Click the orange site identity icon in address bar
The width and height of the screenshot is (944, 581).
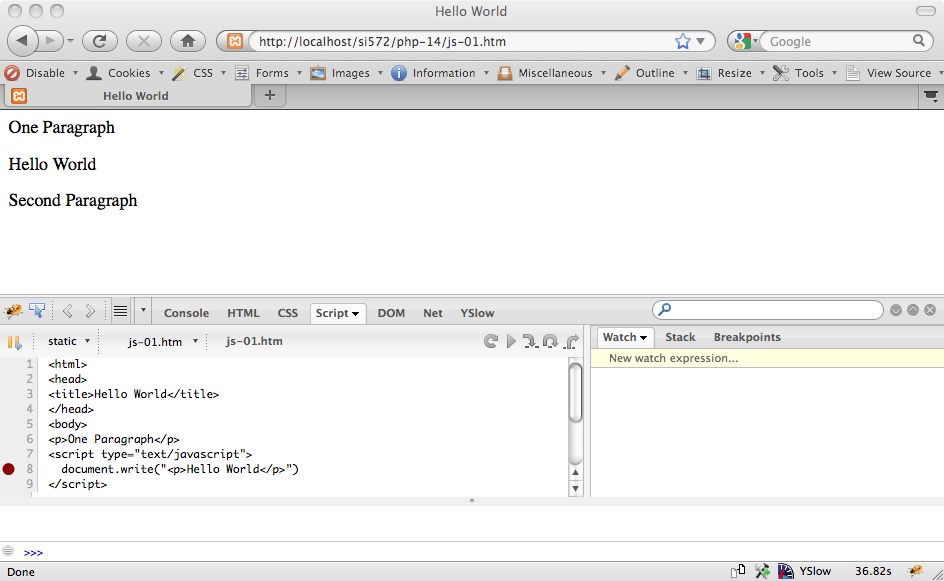(235, 41)
